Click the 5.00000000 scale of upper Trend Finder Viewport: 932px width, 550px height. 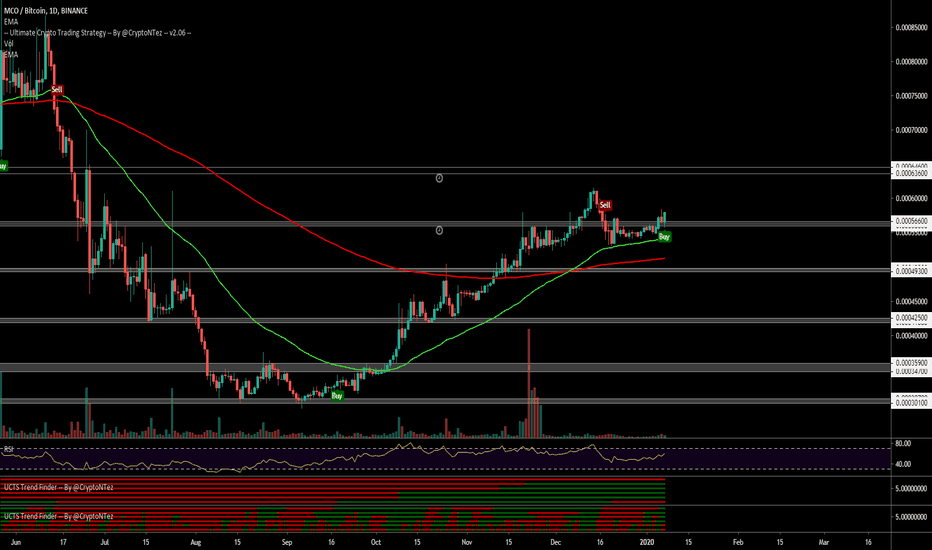(911, 489)
